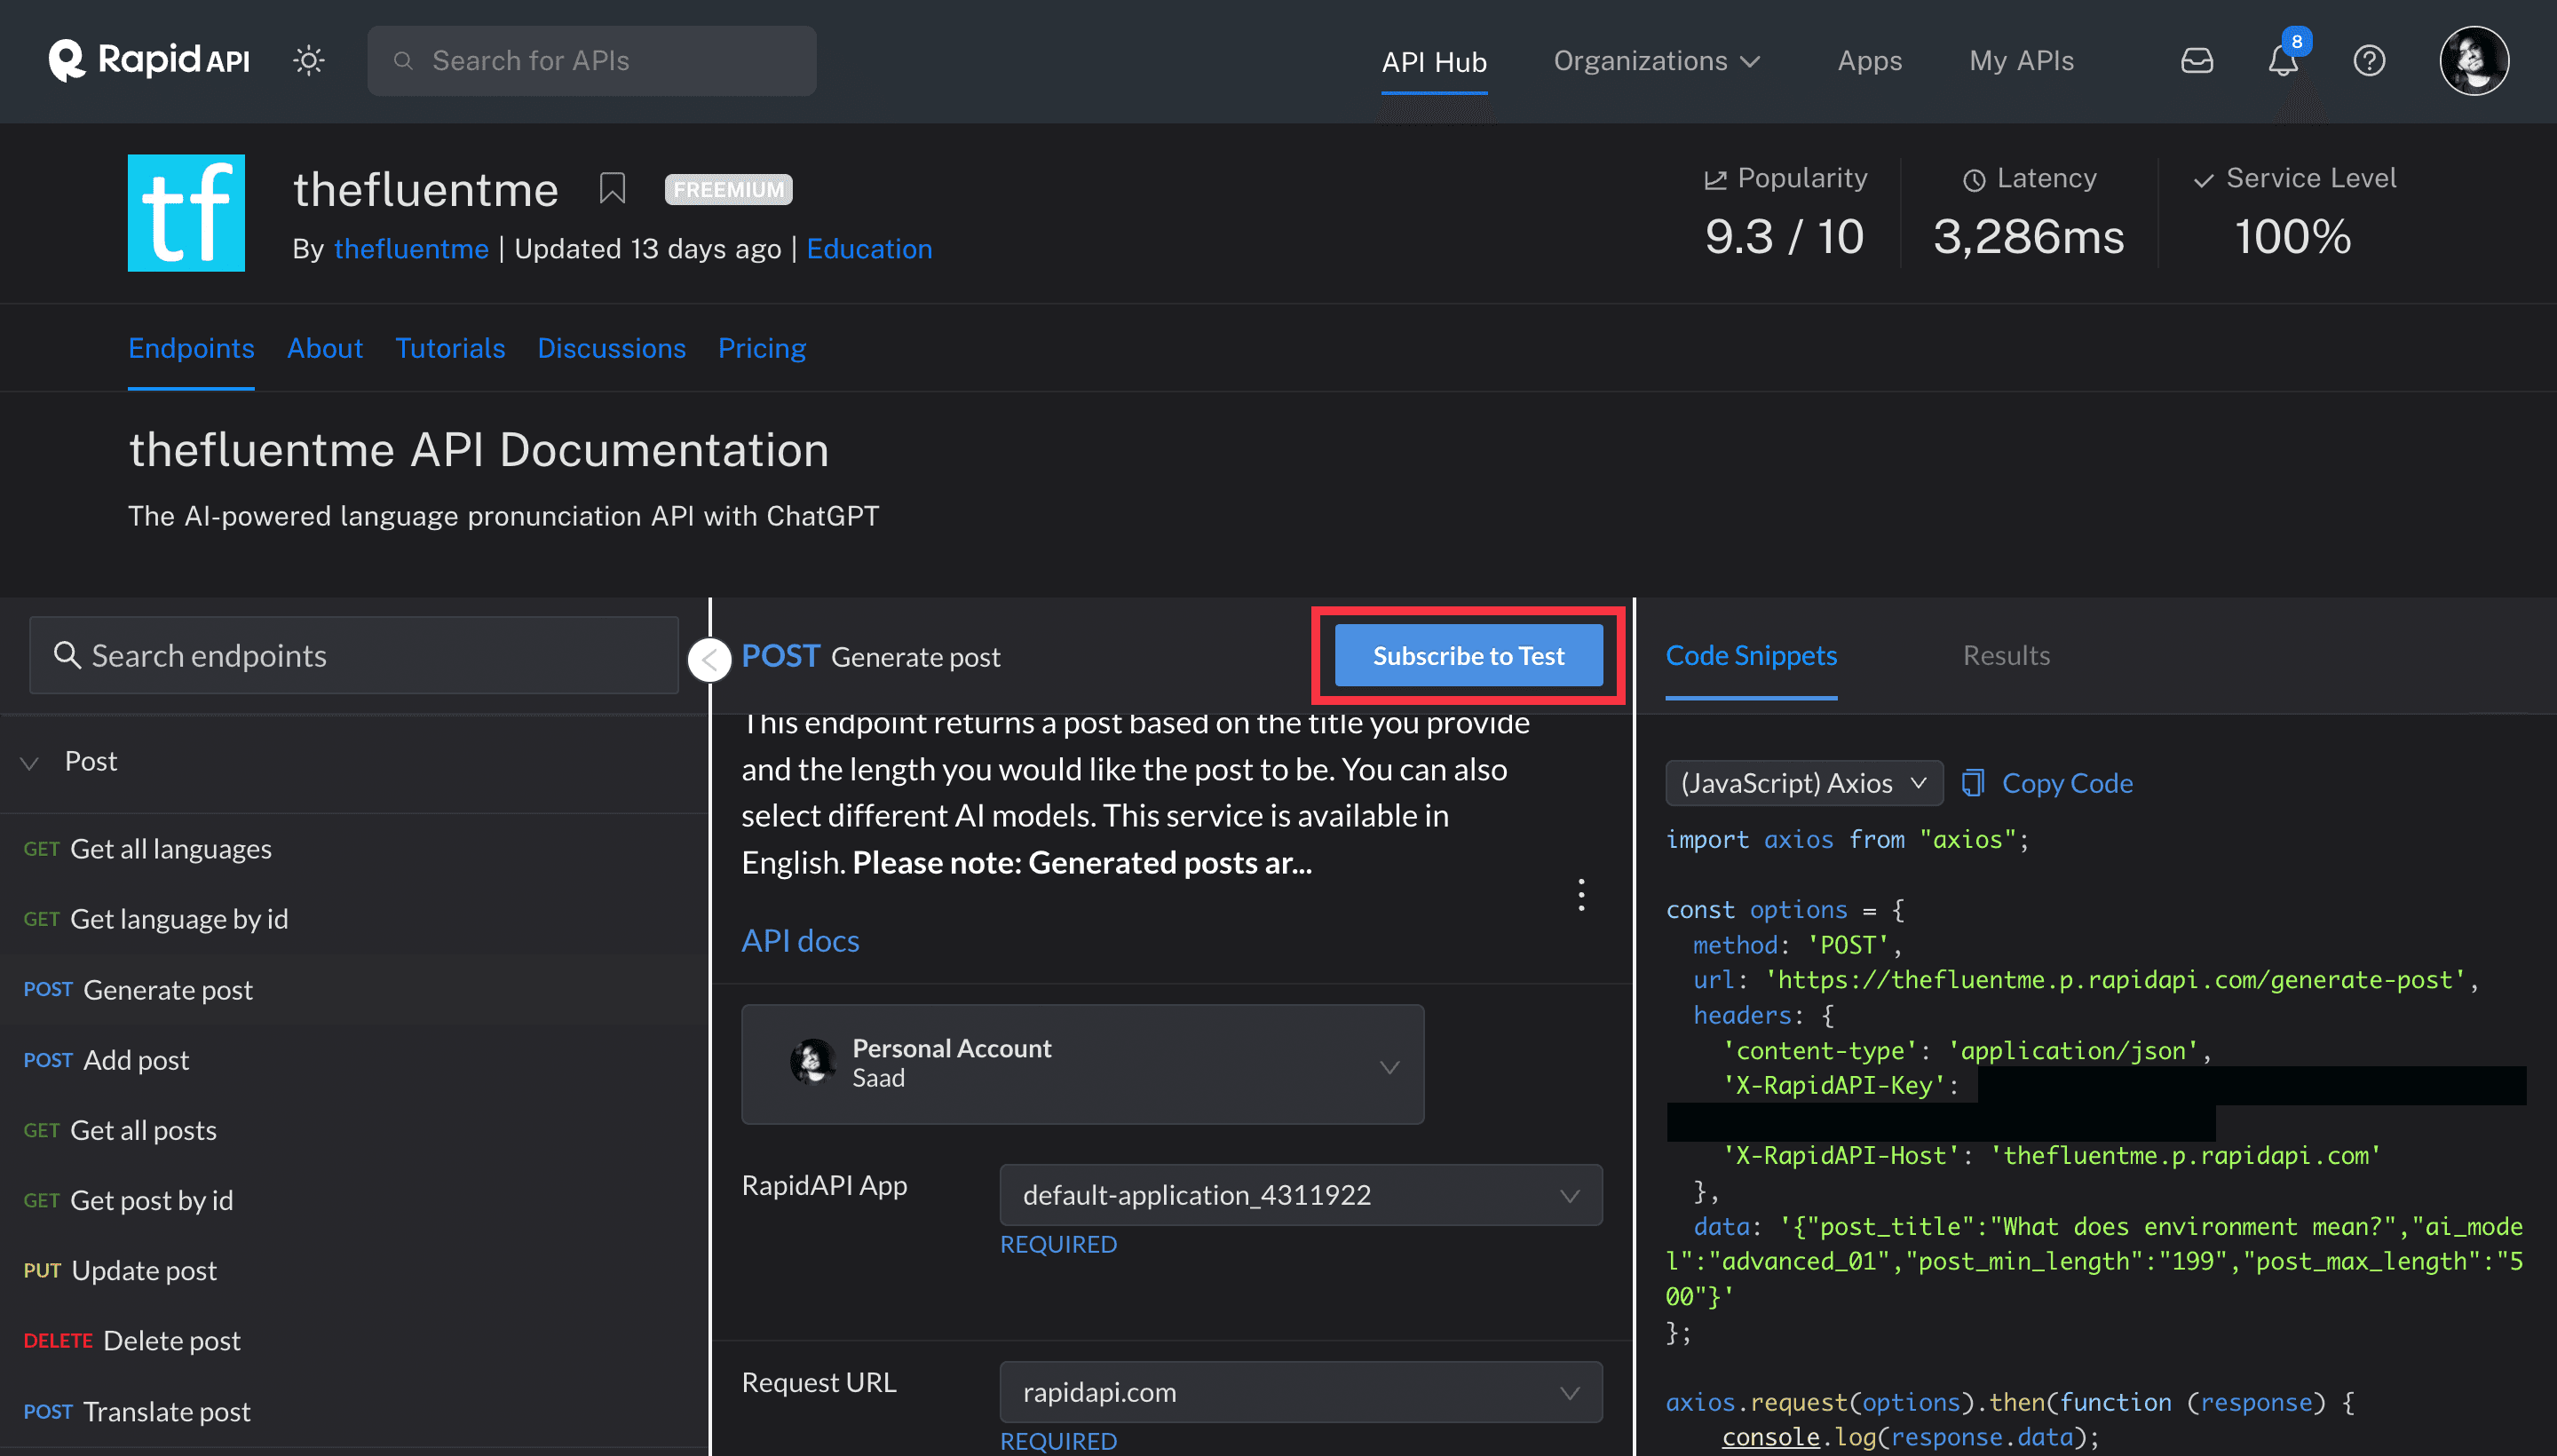The height and width of the screenshot is (1456, 2557).
Task: Focus the Search for APIs field
Action: [x=592, y=61]
